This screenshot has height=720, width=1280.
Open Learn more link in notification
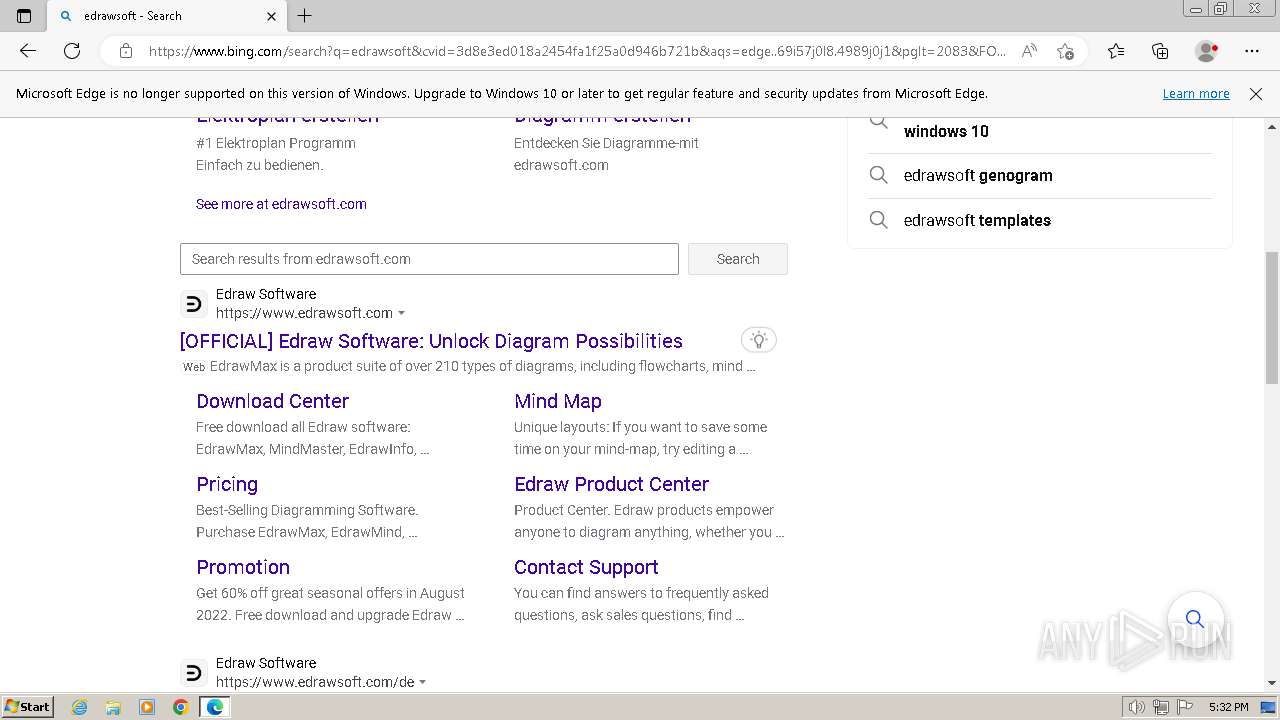tap(1196, 94)
